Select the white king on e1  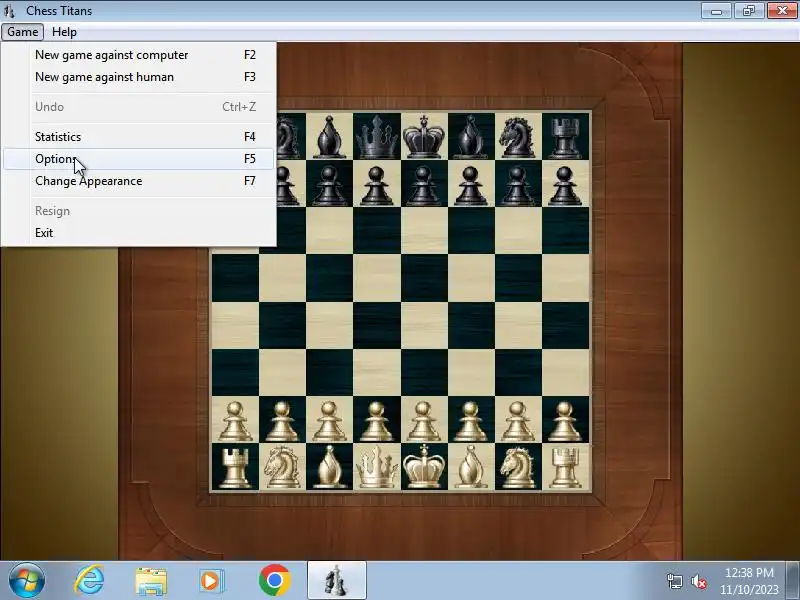(x=424, y=466)
